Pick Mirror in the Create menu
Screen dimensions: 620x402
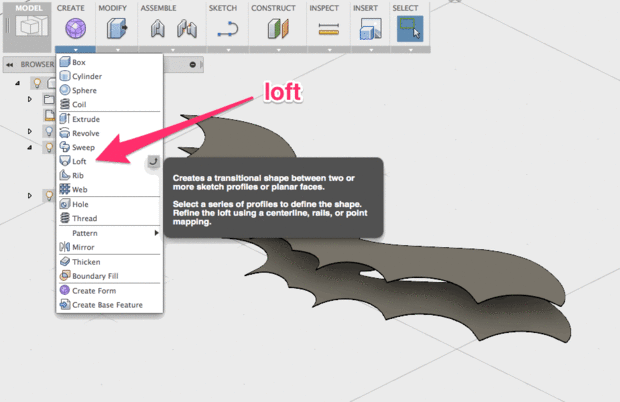tap(110, 247)
